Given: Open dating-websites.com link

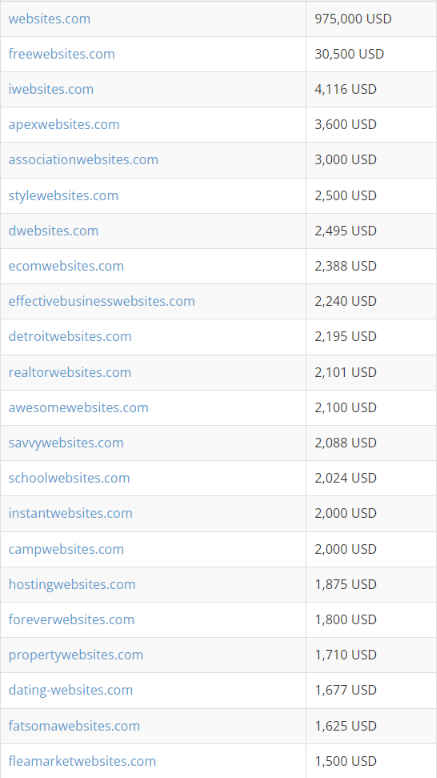Looking at the screenshot, I should click(x=70, y=690).
